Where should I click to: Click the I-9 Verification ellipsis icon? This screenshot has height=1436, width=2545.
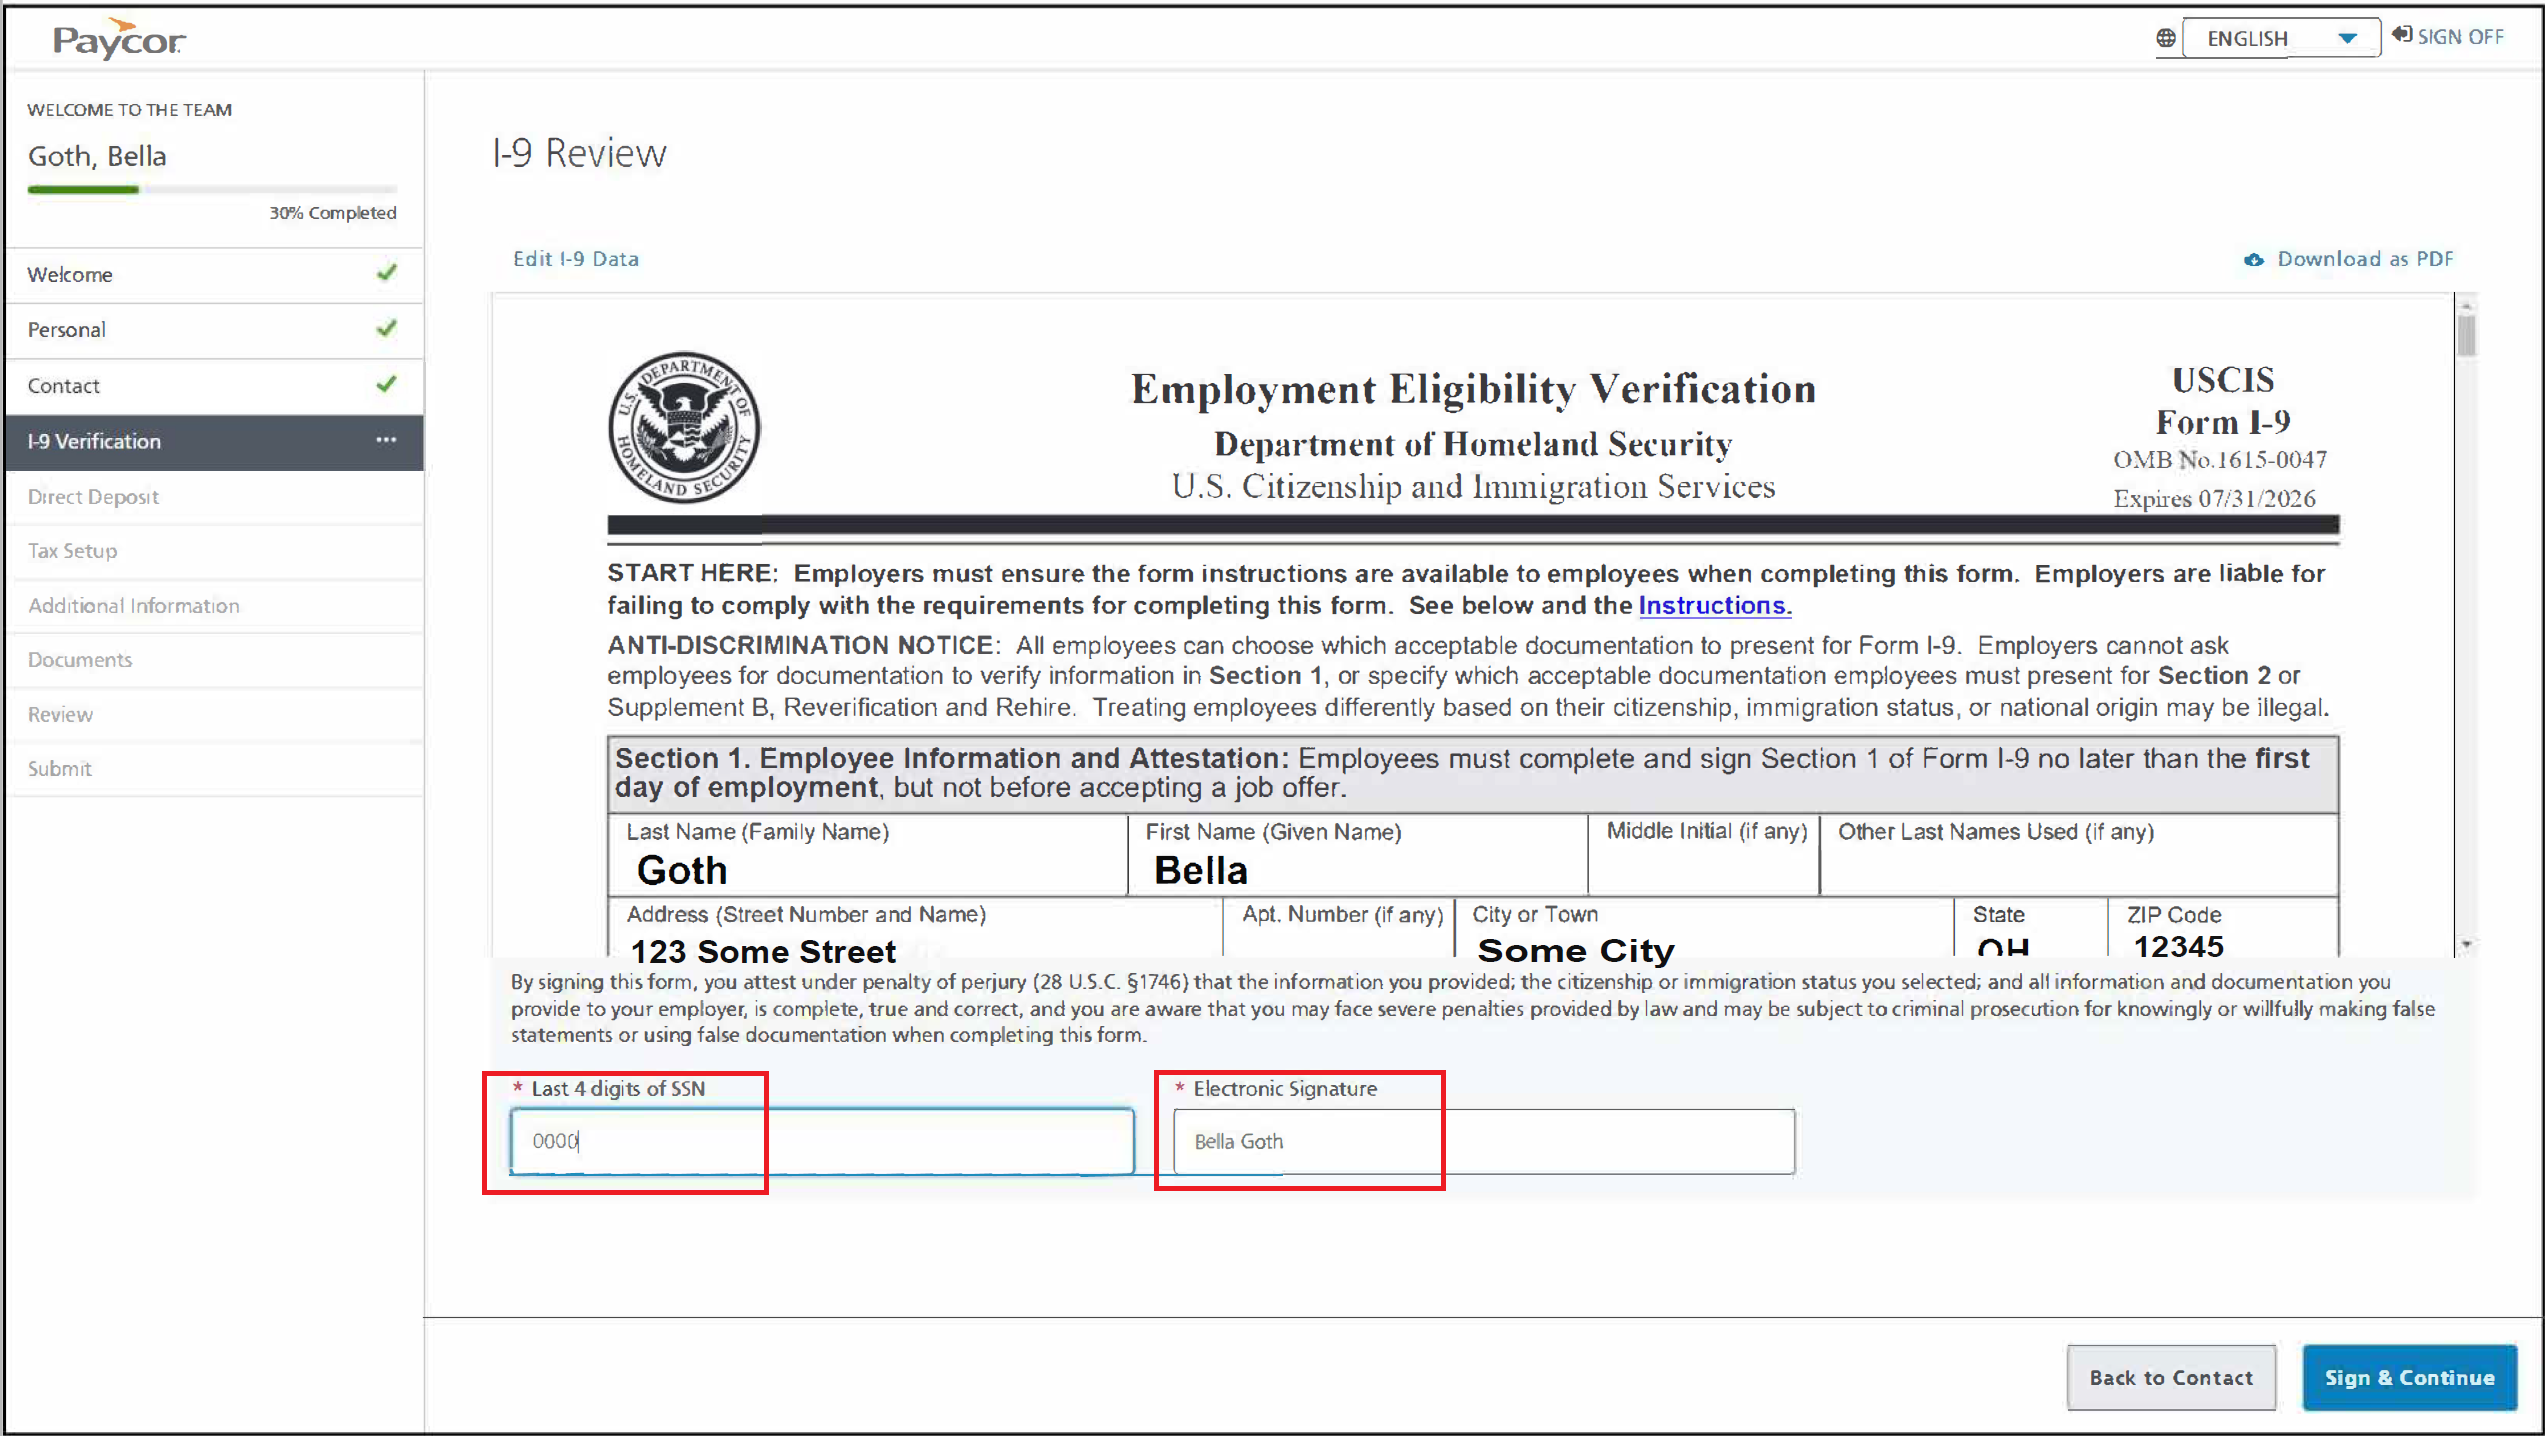click(386, 440)
